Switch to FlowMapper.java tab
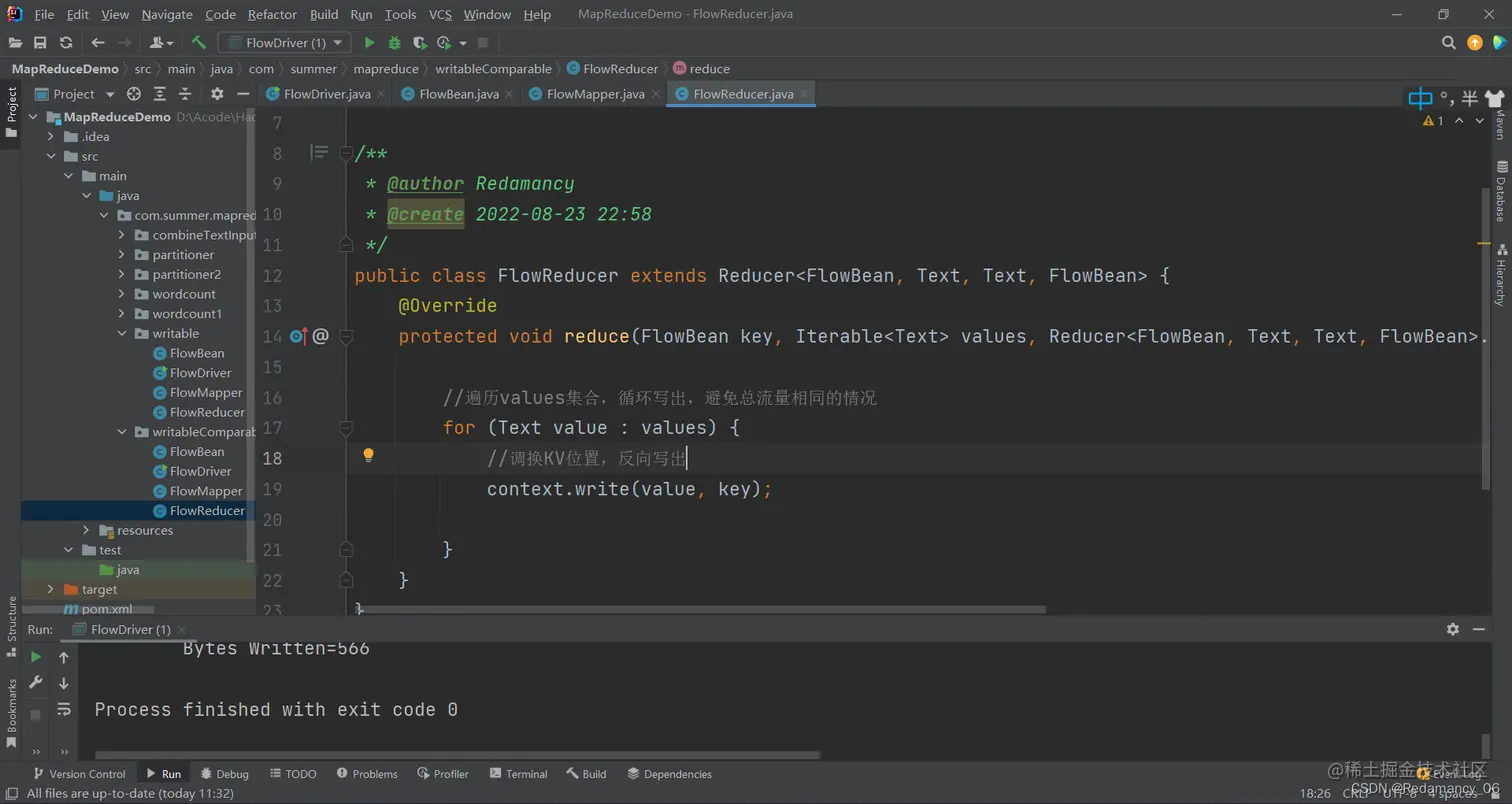The height and width of the screenshot is (804, 1512). point(595,94)
